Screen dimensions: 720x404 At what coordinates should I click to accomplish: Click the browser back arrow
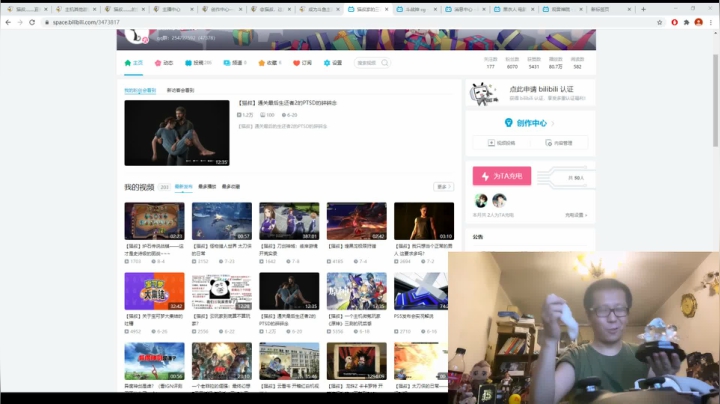[8, 22]
